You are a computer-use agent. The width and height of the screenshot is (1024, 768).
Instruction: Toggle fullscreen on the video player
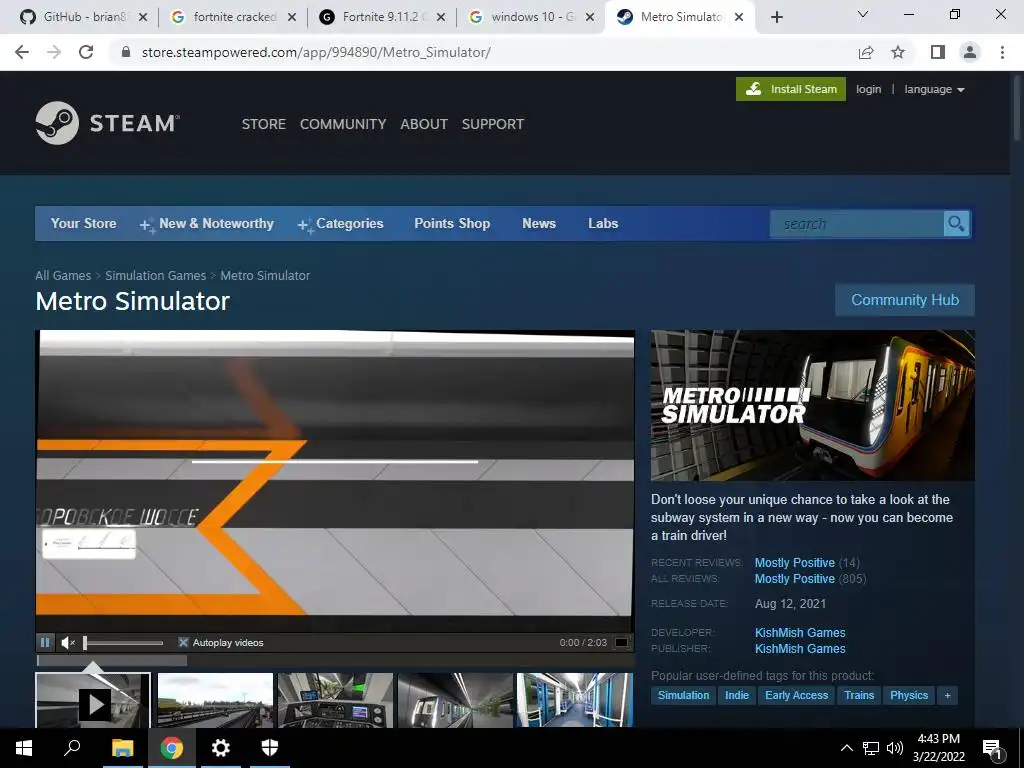(x=622, y=643)
